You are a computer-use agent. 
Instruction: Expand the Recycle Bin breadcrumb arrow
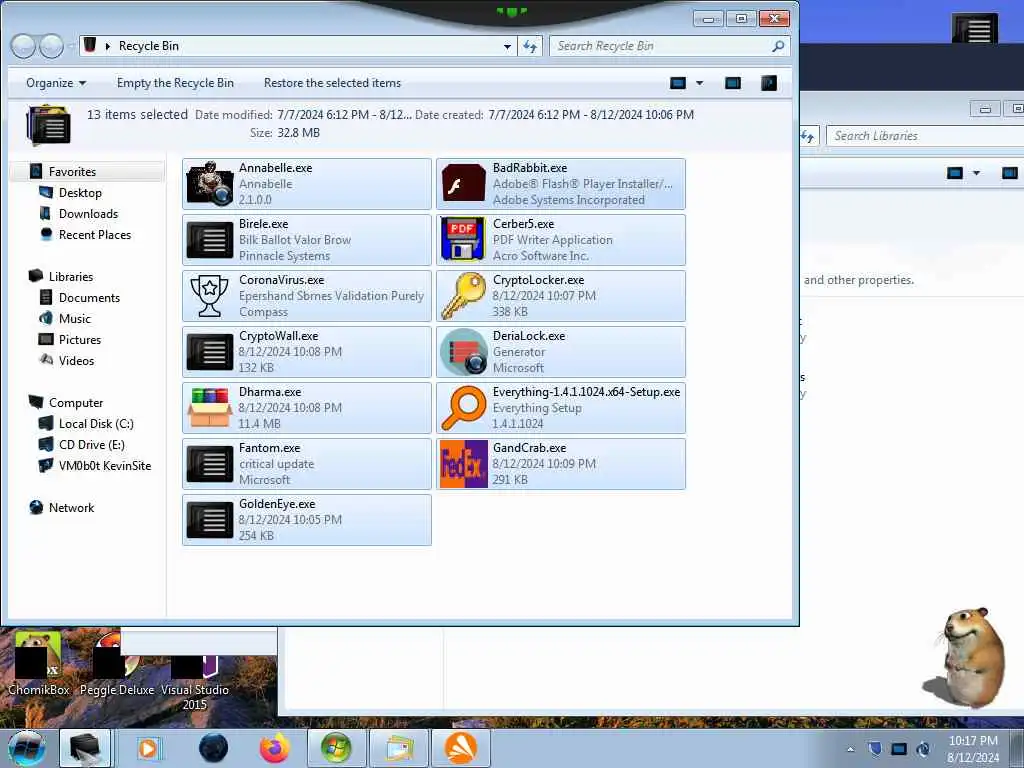(x=108, y=46)
